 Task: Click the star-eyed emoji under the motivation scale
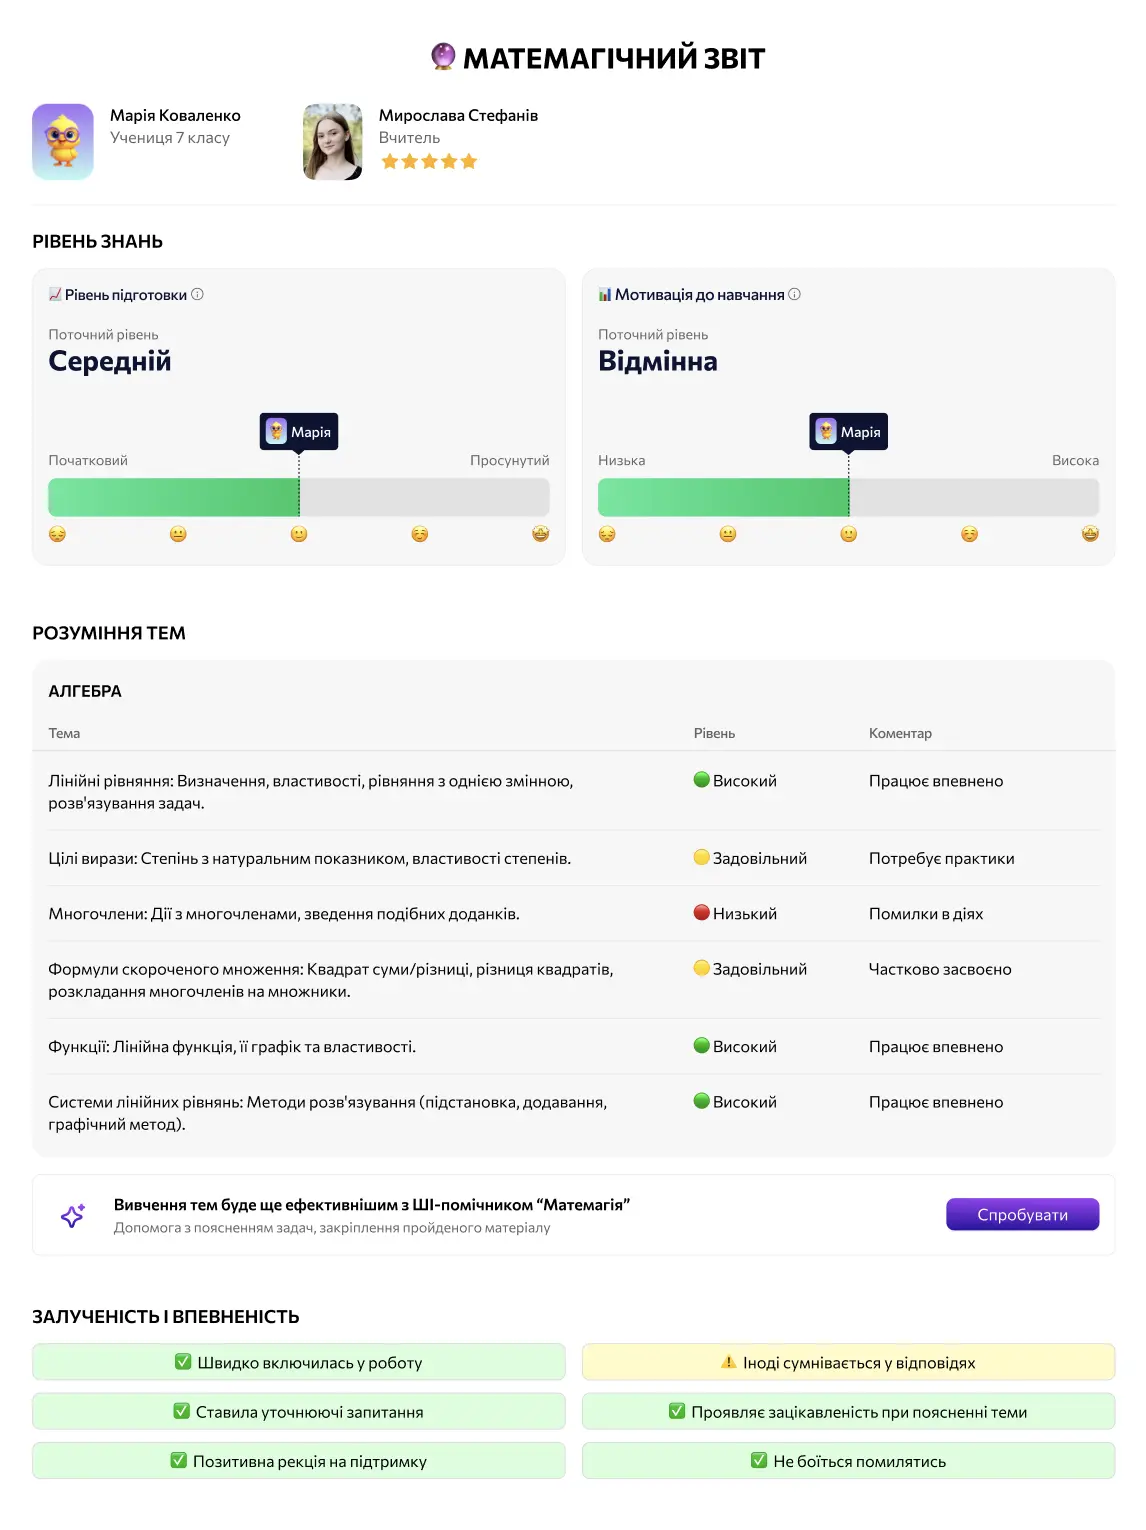[1090, 534]
